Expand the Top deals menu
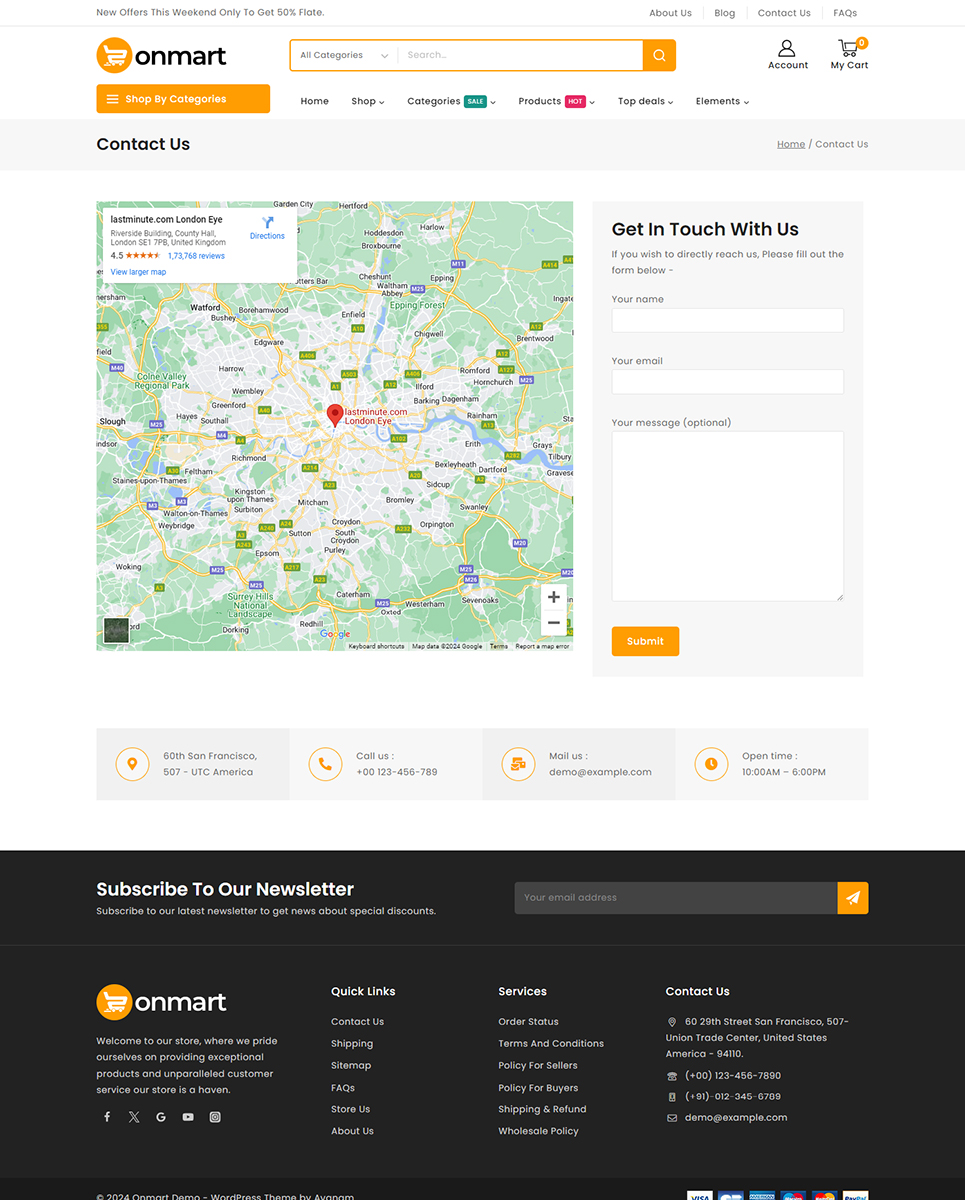 pos(645,101)
